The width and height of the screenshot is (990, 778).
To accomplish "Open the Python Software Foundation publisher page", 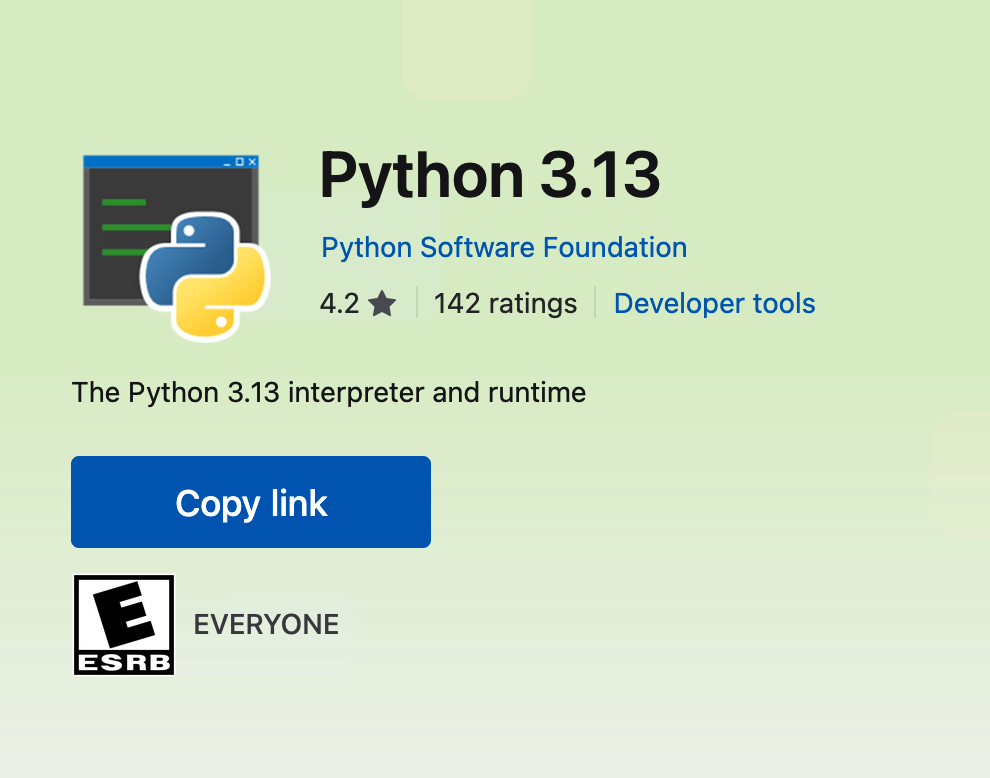I will click(x=503, y=247).
